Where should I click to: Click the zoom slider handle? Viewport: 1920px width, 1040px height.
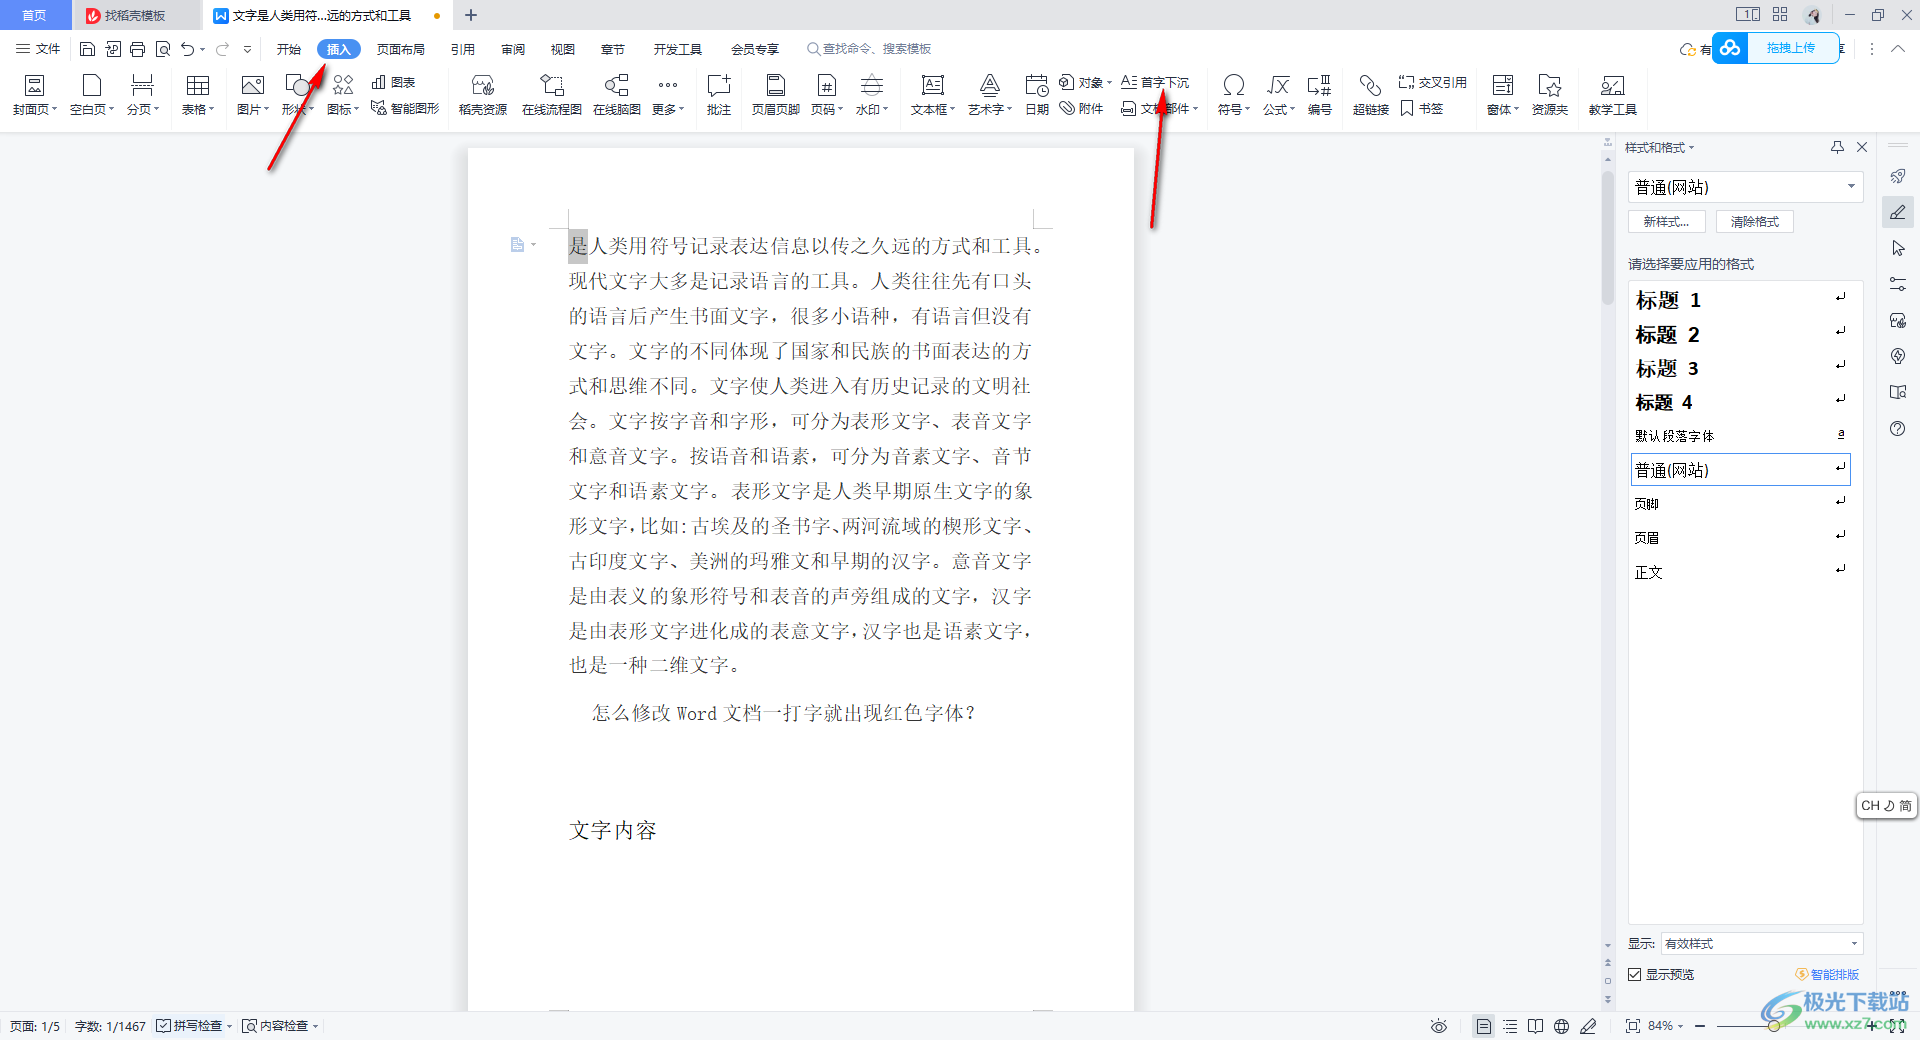[1773, 1026]
